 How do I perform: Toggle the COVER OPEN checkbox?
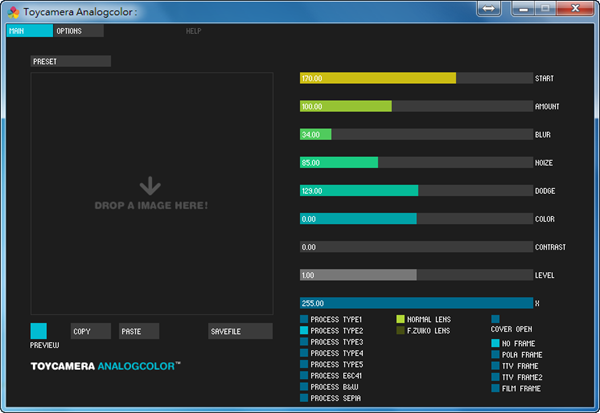pyautogui.click(x=496, y=319)
